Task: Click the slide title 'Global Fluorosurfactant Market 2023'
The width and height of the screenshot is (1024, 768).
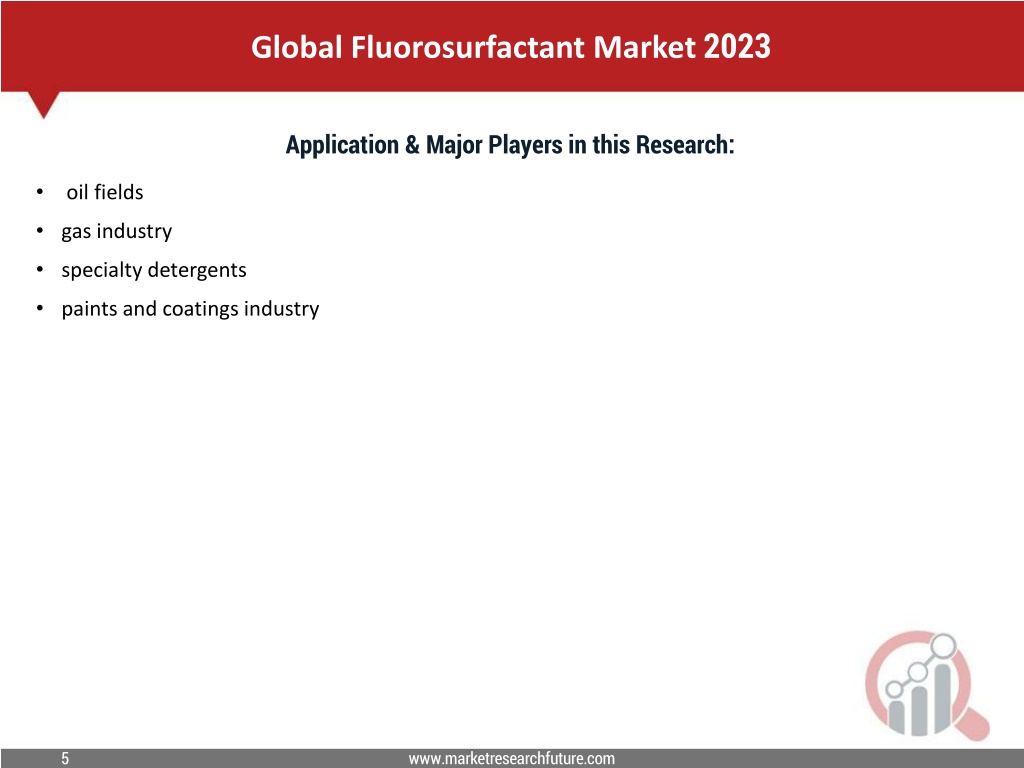Action: point(511,48)
